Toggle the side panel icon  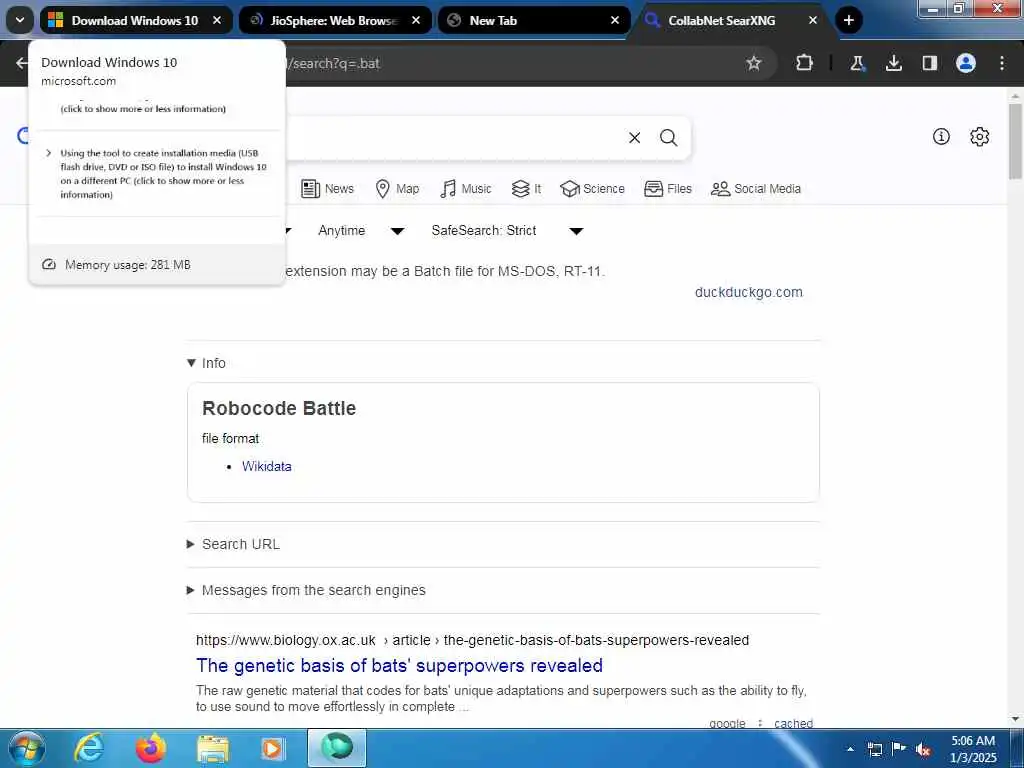(929, 63)
